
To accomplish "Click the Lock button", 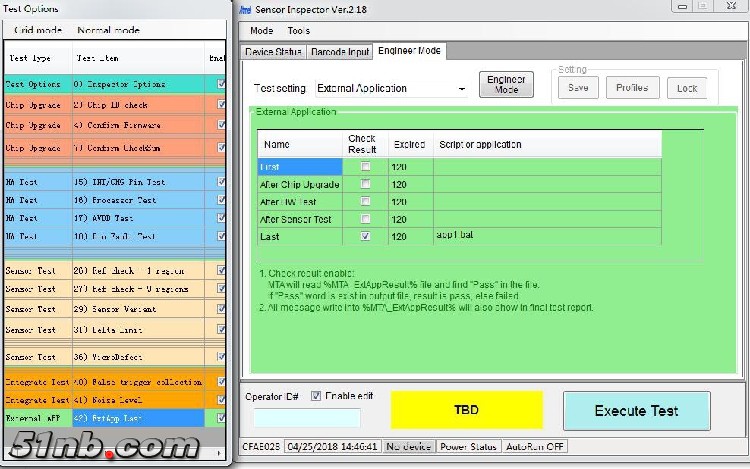I will (687, 88).
